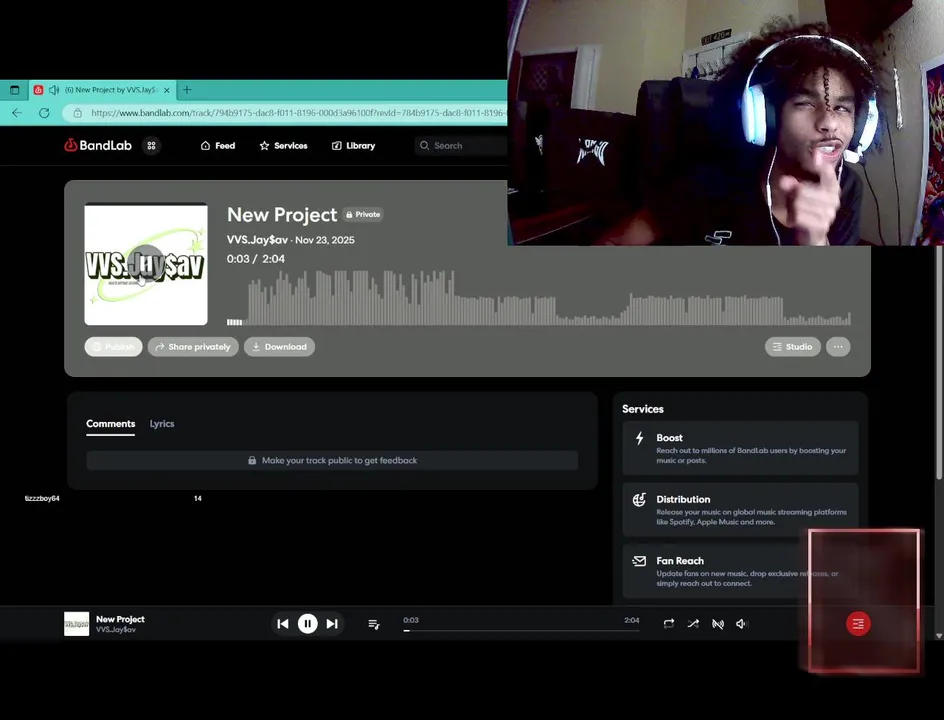Open the Boost service card
Viewport: 944px width, 720px height.
coord(740,448)
